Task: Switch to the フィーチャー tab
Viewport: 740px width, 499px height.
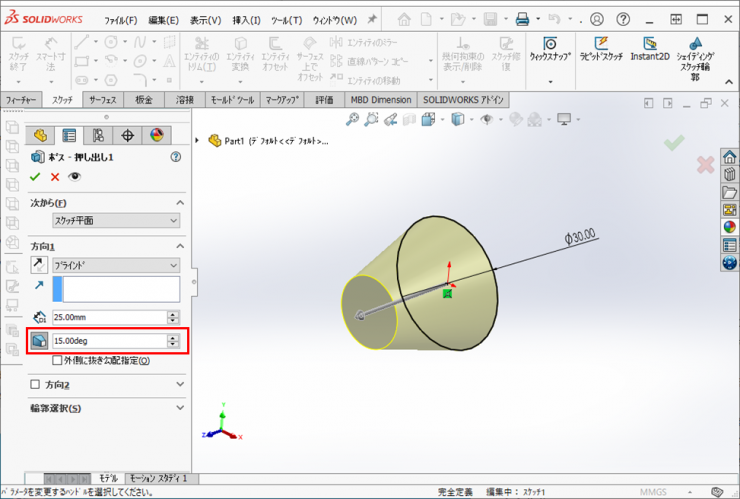Action: (x=22, y=100)
